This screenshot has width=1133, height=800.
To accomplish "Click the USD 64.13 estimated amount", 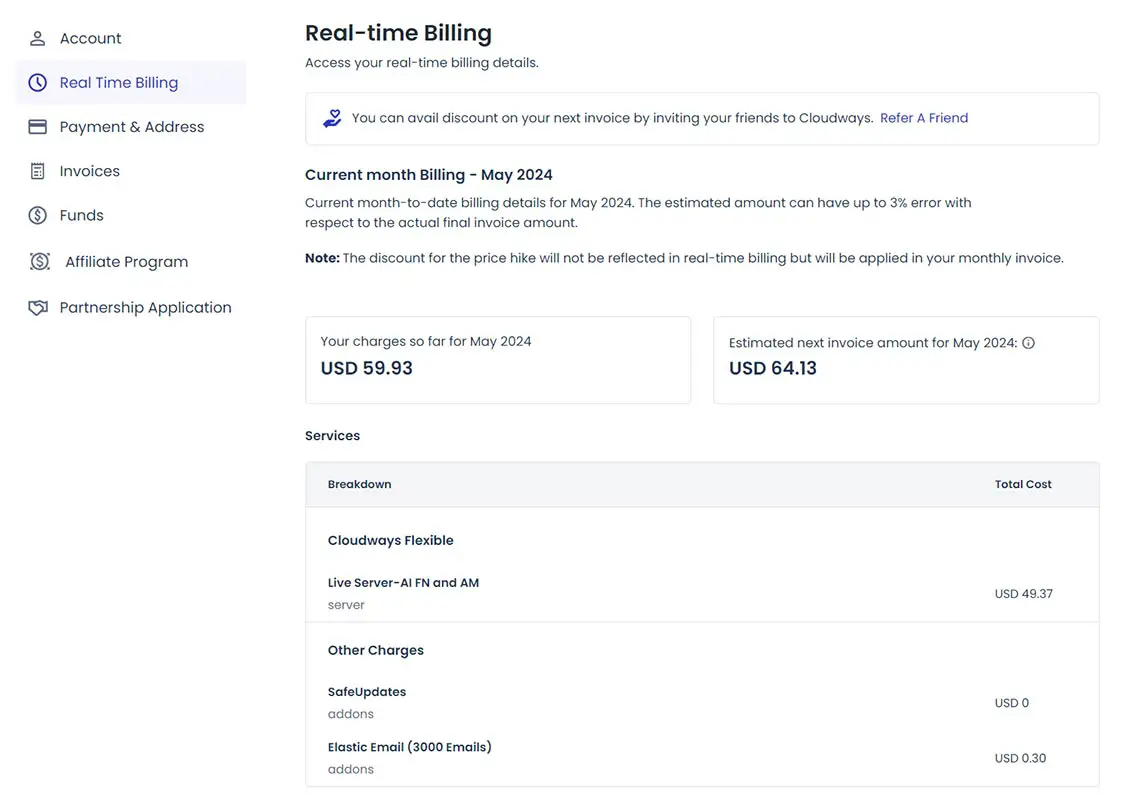I will (772, 369).
